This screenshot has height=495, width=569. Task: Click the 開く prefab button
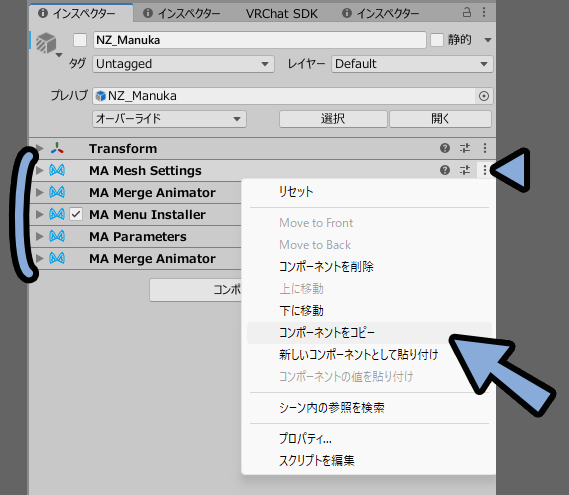pyautogui.click(x=440, y=119)
